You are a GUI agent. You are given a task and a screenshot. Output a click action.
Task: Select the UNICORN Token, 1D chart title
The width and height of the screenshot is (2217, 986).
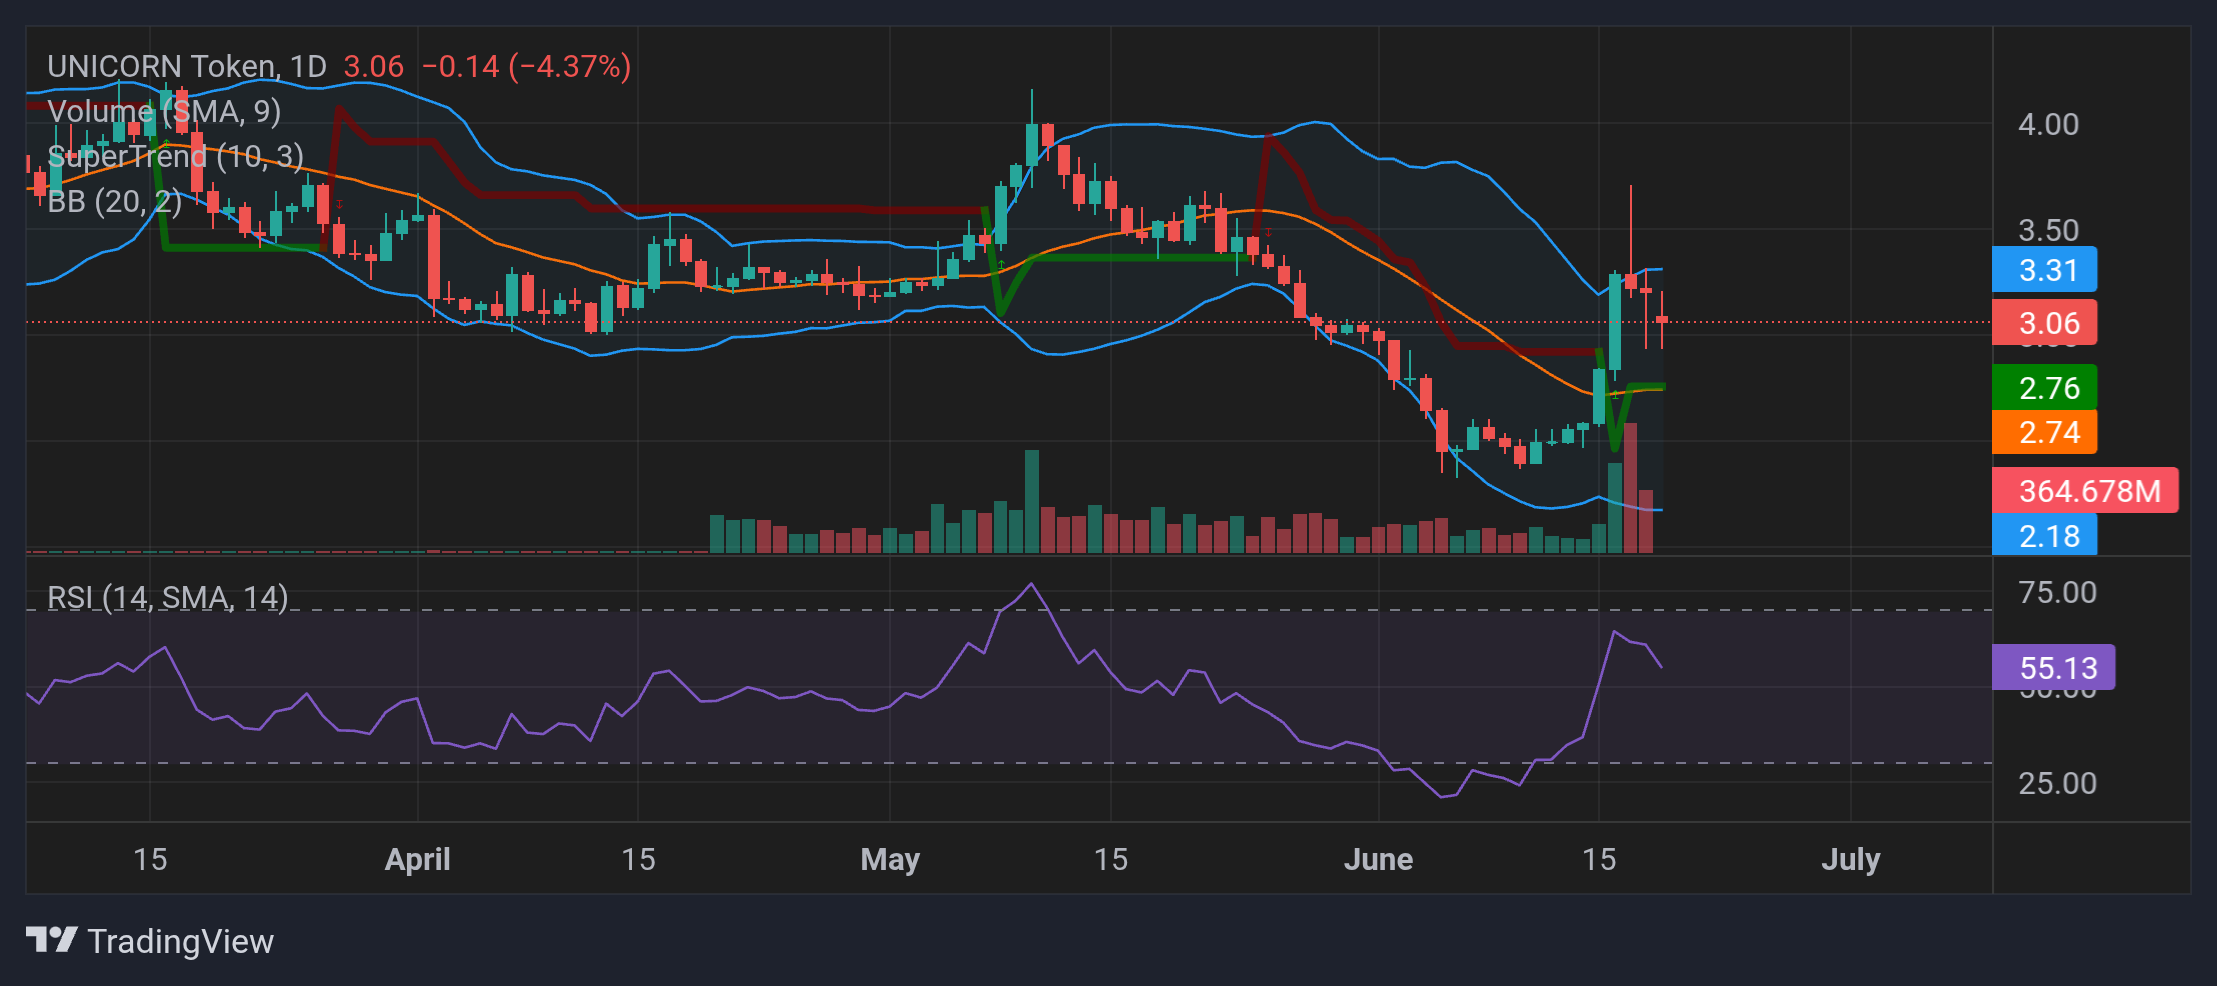187,66
